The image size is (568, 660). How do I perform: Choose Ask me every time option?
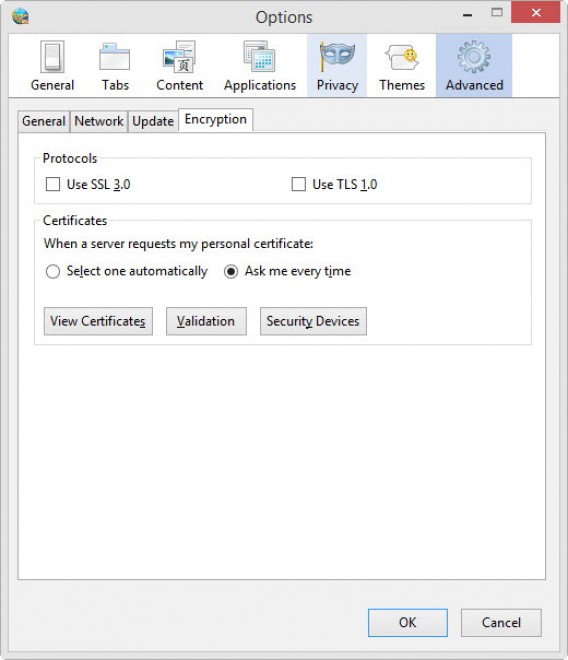[231, 271]
